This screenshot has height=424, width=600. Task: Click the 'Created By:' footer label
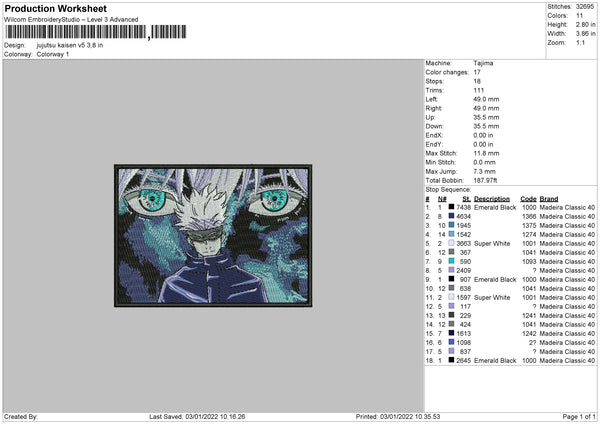21,416
